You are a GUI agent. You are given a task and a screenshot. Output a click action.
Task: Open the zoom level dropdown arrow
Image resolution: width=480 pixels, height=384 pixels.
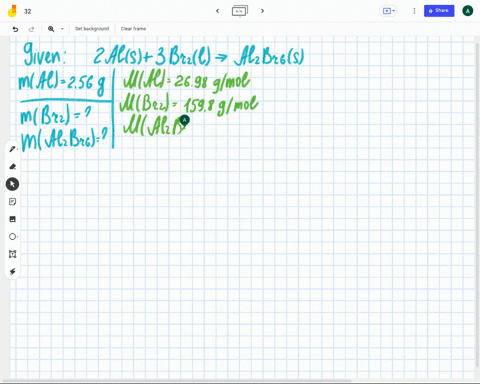tap(62, 29)
